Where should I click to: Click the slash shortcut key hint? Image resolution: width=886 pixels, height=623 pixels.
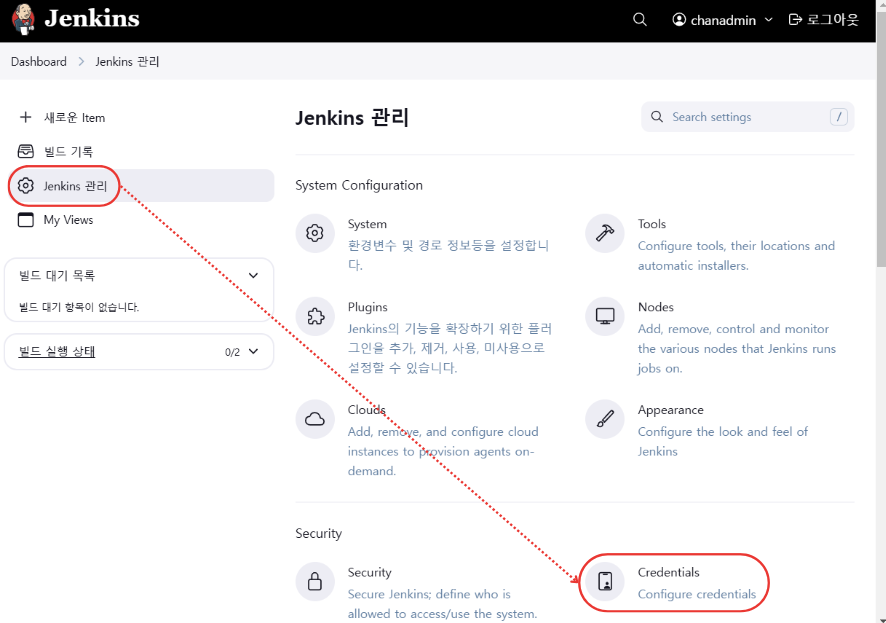839,116
